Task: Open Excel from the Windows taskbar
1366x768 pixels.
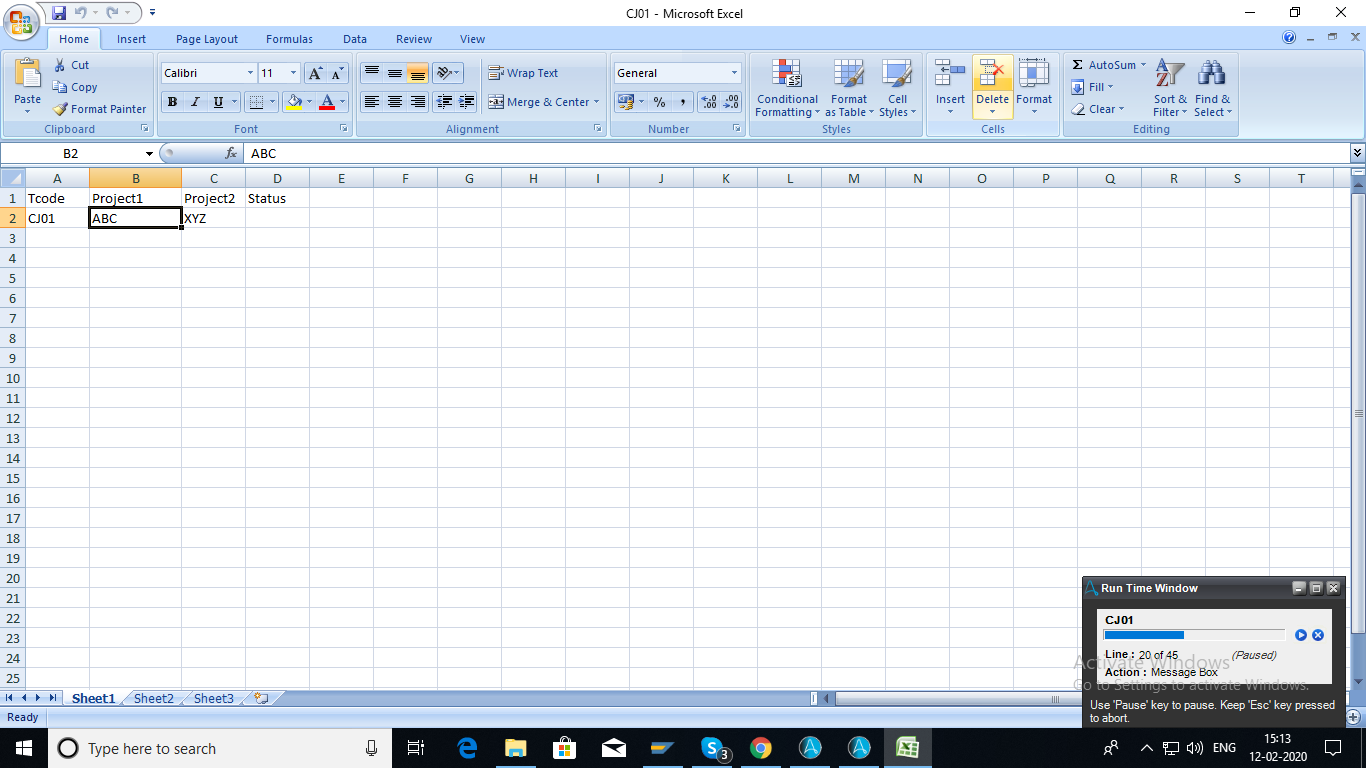Action: 907,748
